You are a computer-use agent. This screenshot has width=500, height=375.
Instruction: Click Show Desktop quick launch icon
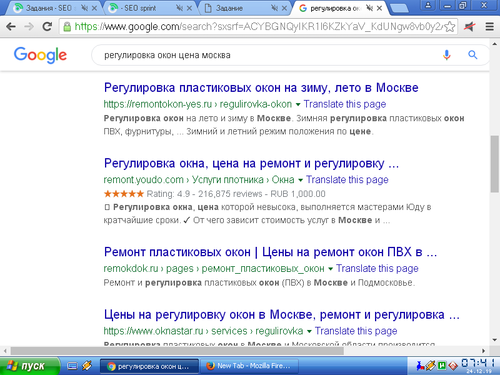72,366
